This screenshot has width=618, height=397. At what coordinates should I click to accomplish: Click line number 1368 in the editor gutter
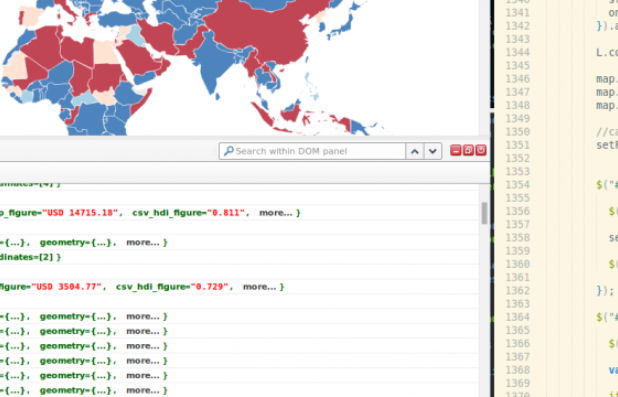pyautogui.click(x=517, y=369)
